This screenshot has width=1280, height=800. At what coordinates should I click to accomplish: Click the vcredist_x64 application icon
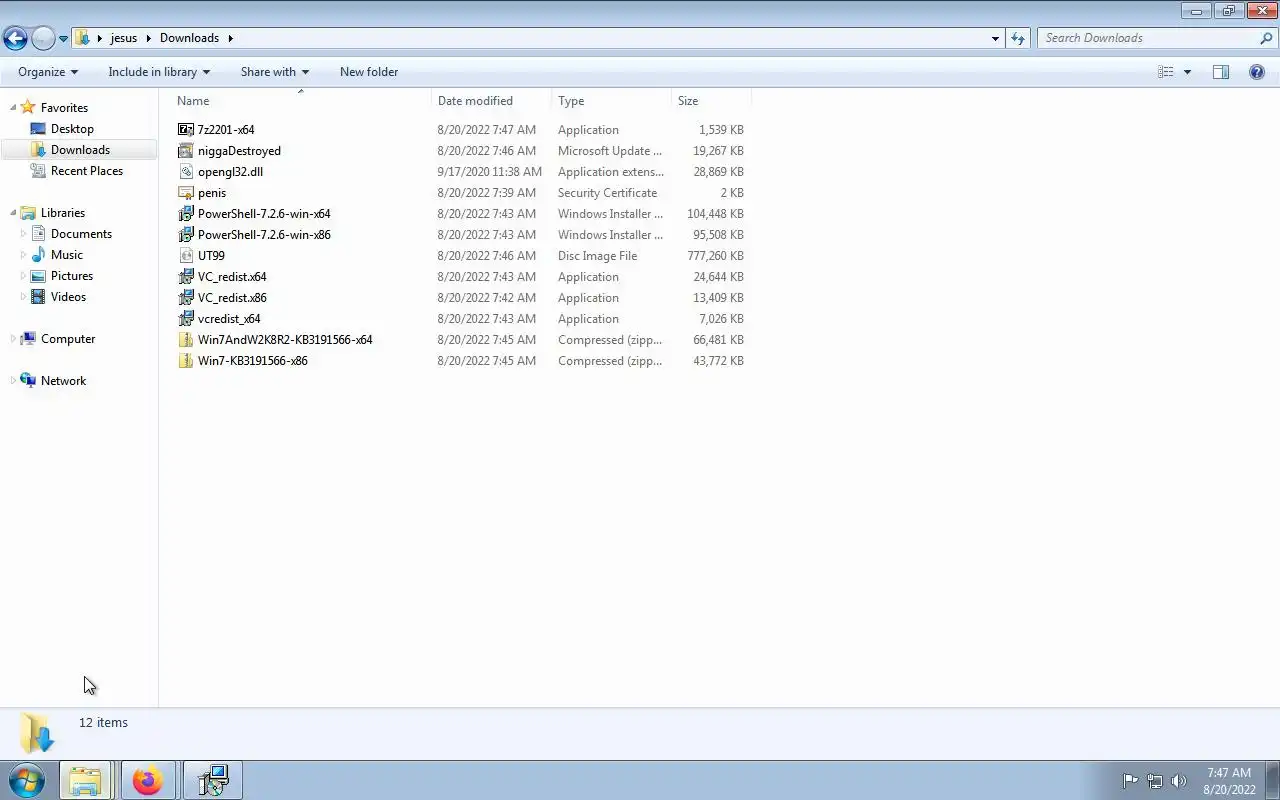185,319
